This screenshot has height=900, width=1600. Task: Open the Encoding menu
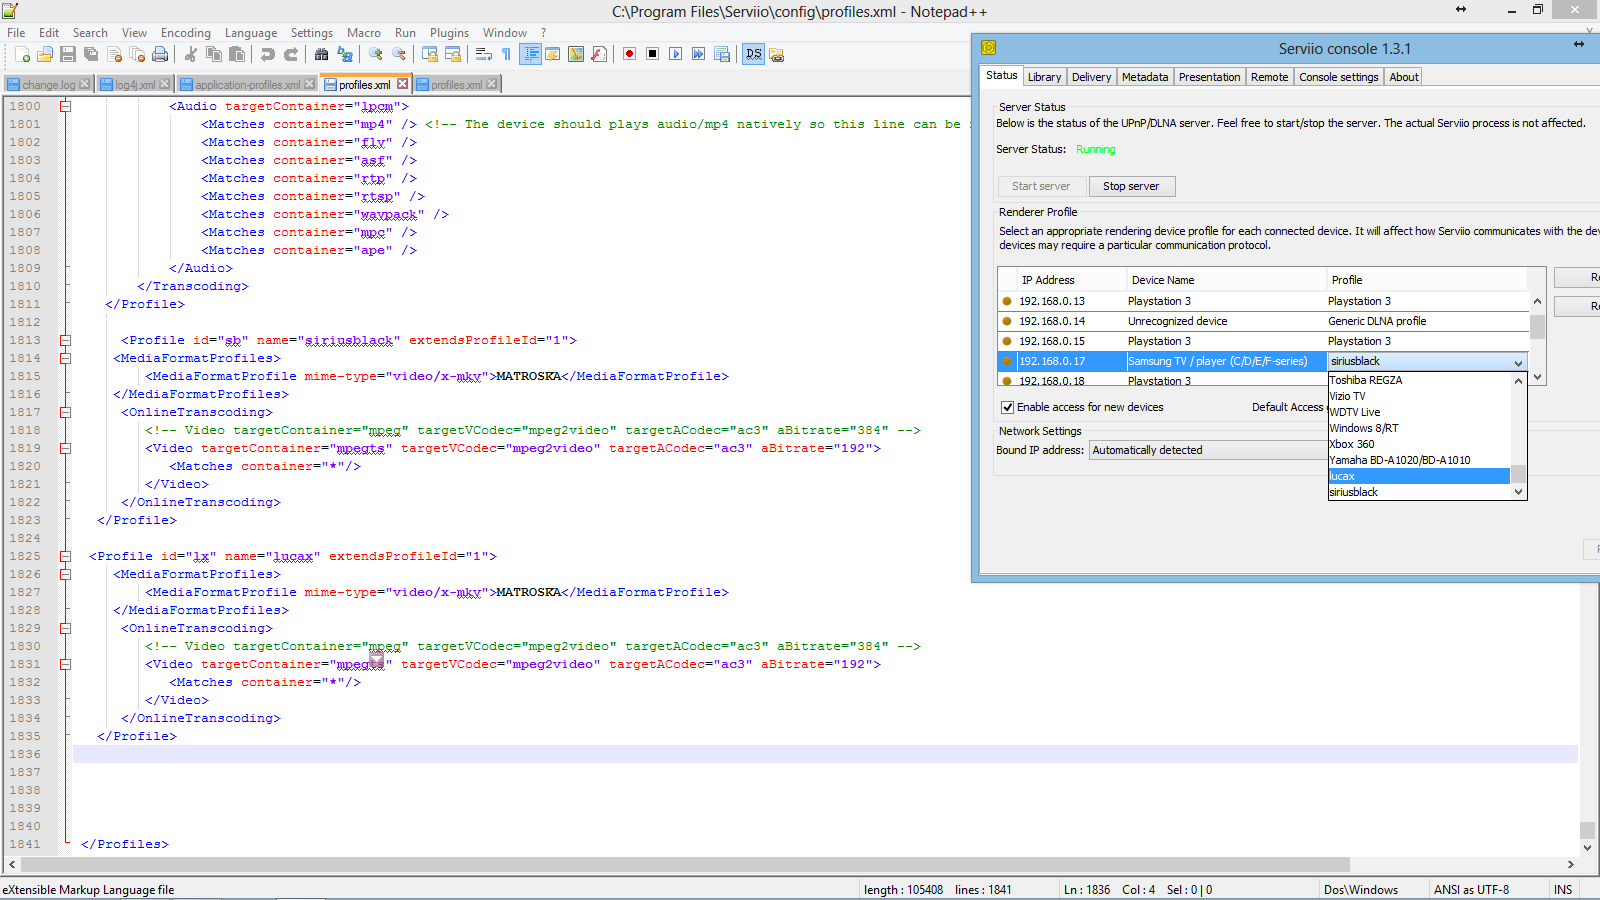[185, 32]
